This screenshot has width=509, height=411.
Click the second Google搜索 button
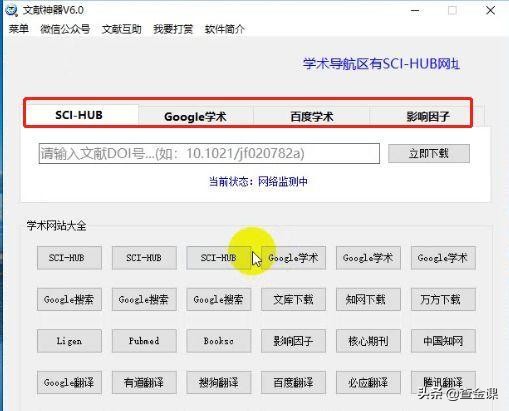click(x=144, y=299)
